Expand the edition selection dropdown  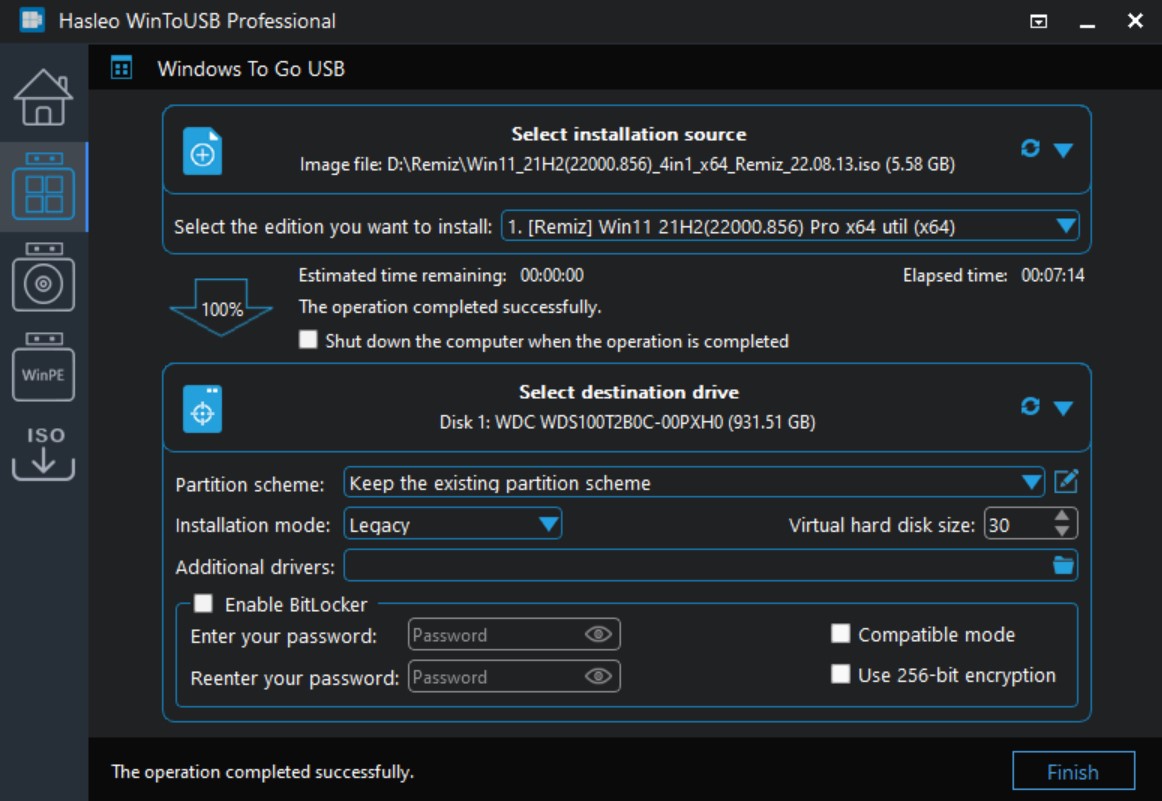(x=1066, y=226)
